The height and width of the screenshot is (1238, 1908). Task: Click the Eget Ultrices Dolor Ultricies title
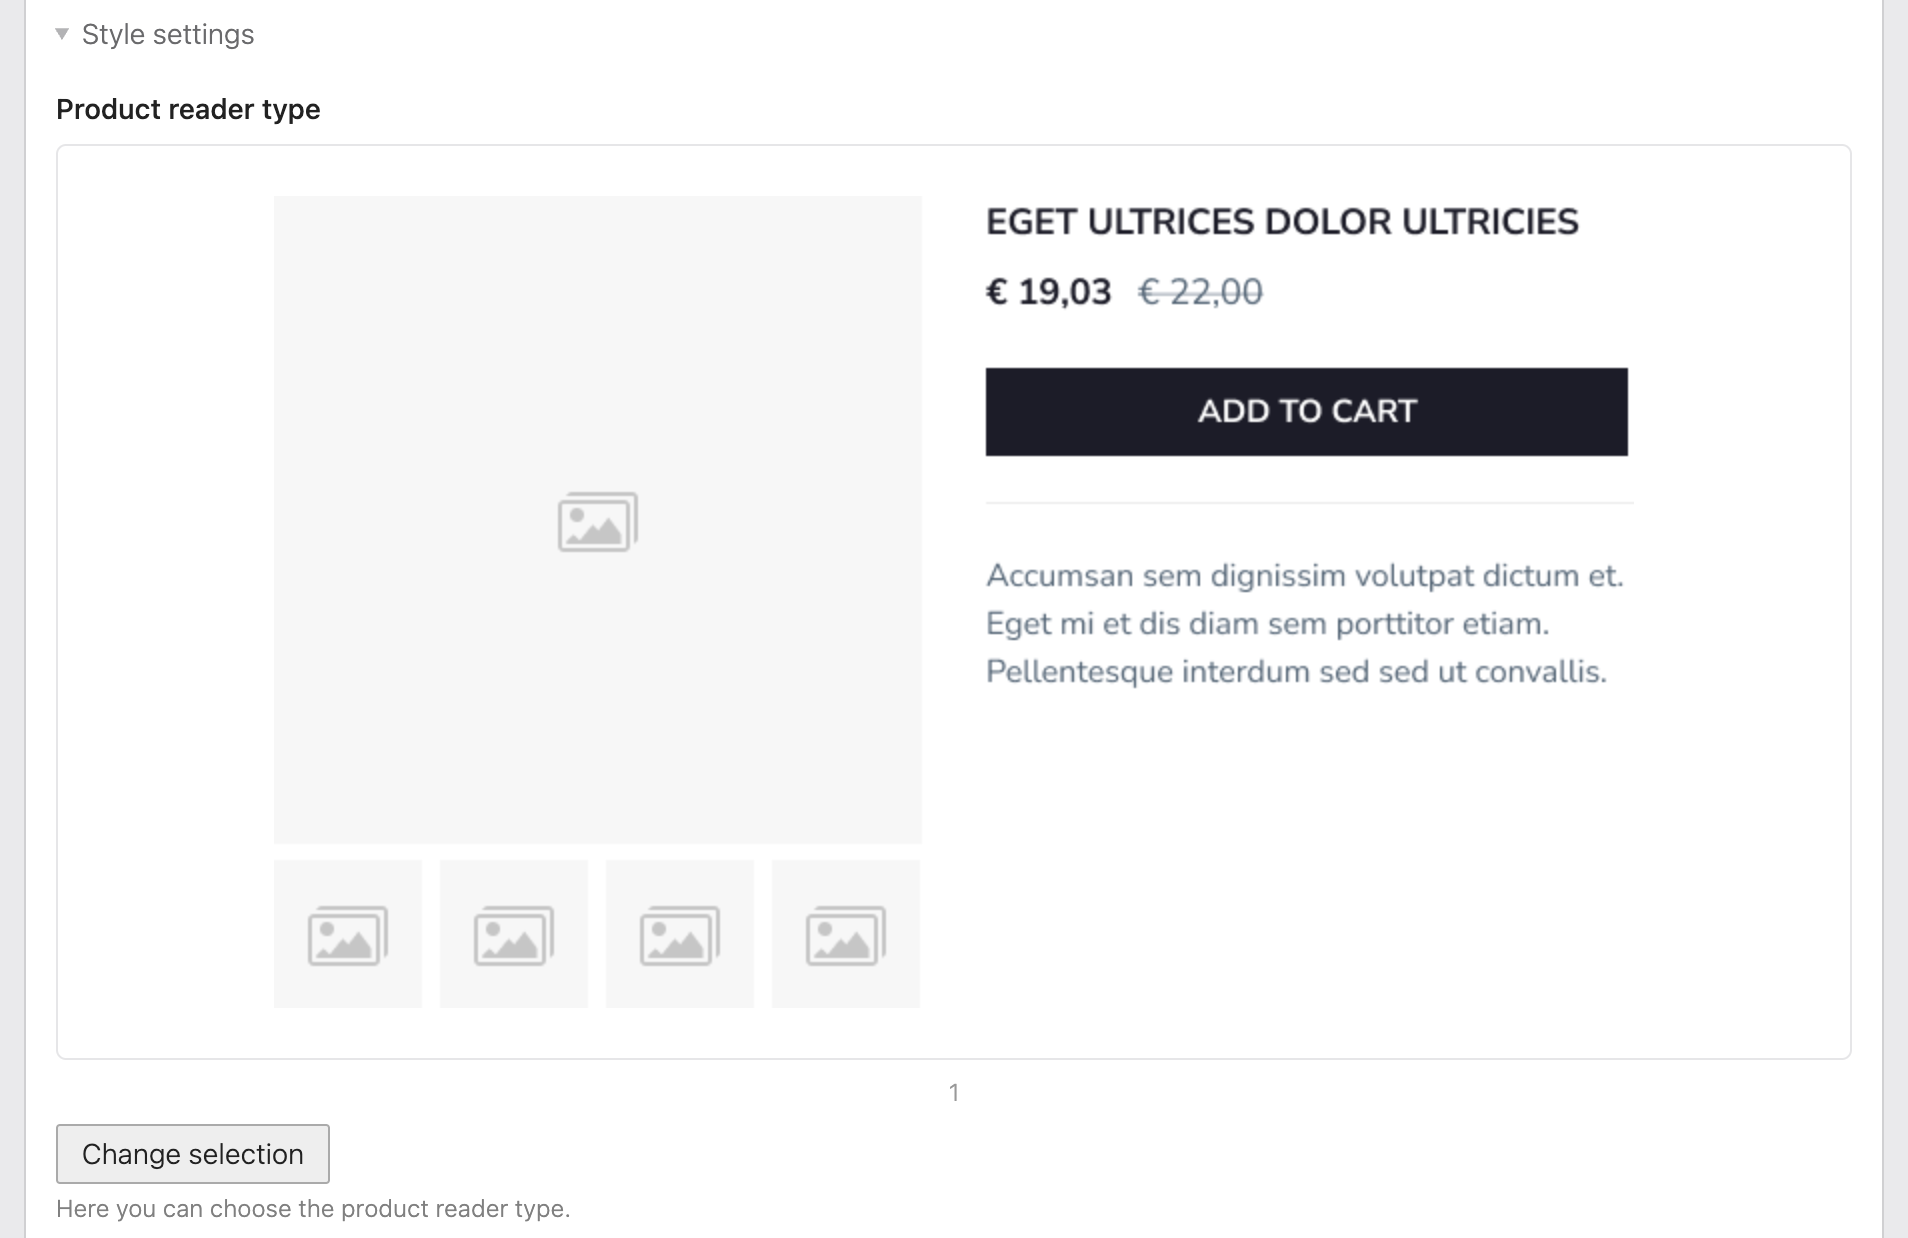(1282, 222)
